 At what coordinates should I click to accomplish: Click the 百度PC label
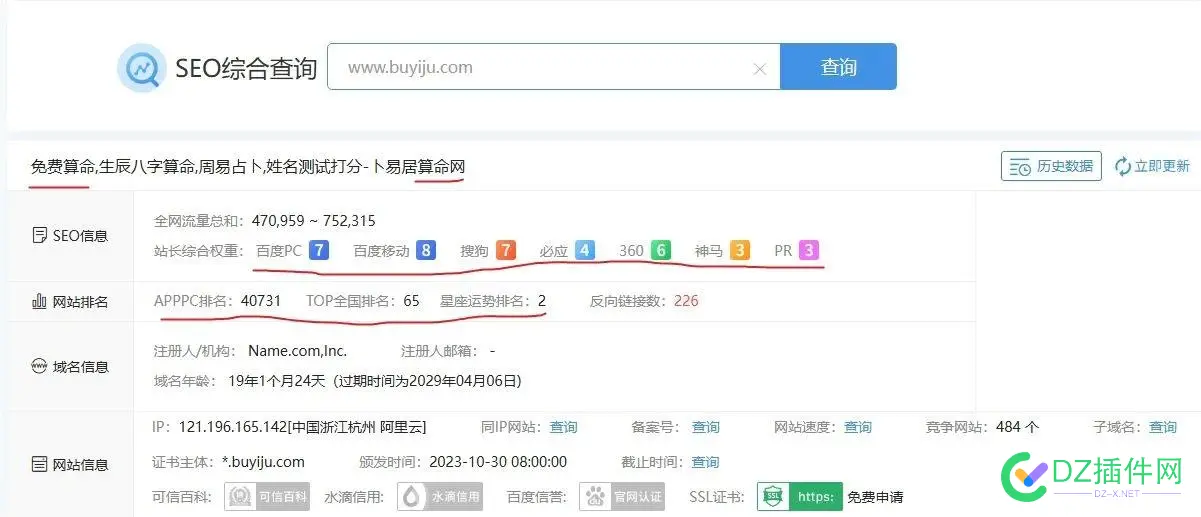point(279,251)
